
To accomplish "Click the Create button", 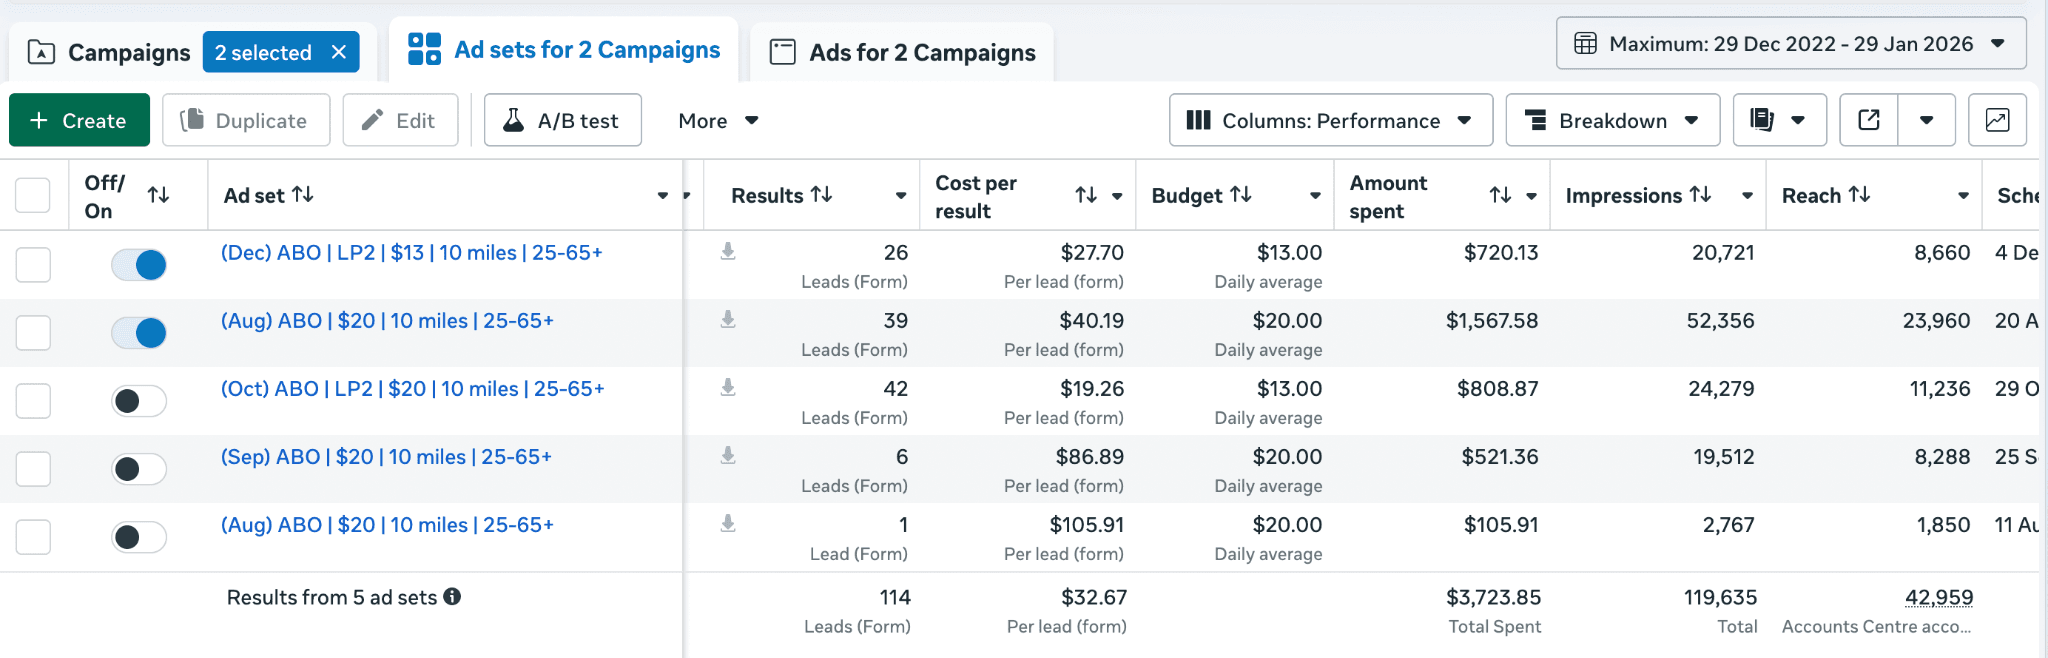I will click(x=79, y=120).
